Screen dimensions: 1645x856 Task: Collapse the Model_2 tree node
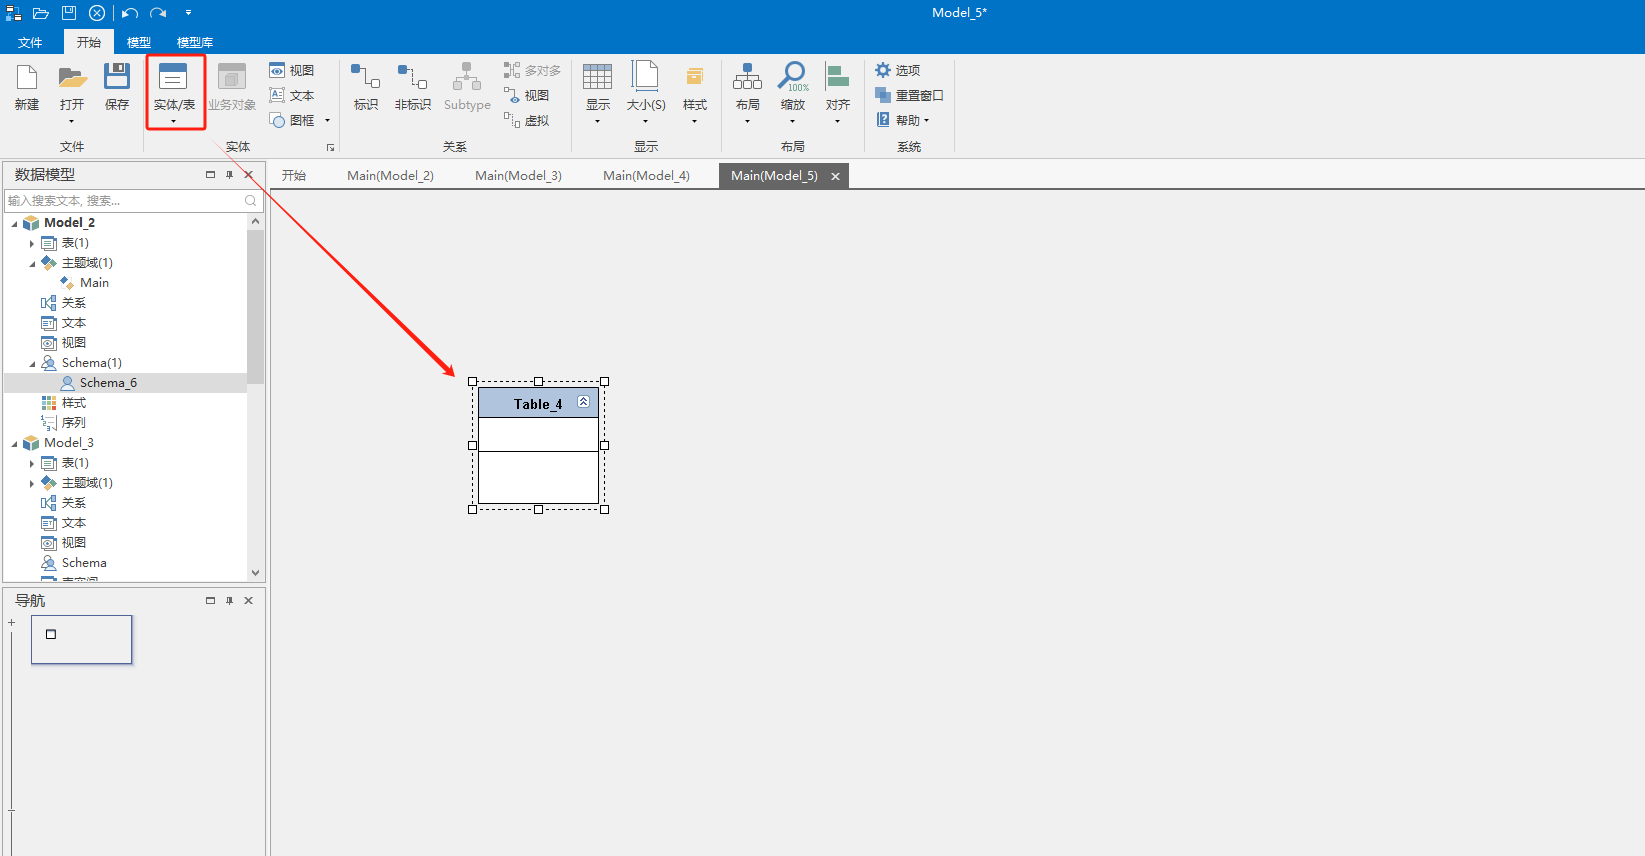click(14, 223)
